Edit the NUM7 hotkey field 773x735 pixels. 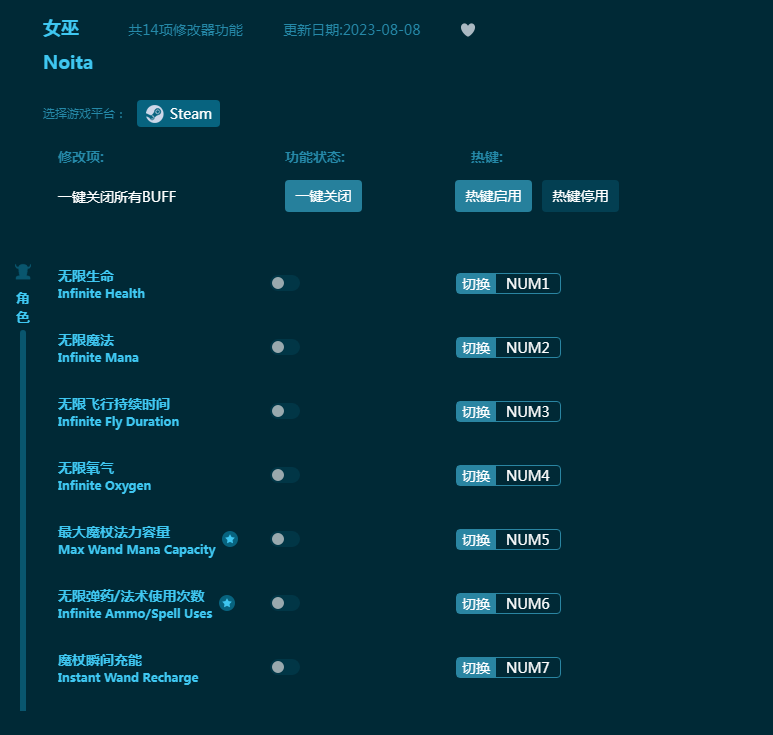528,668
